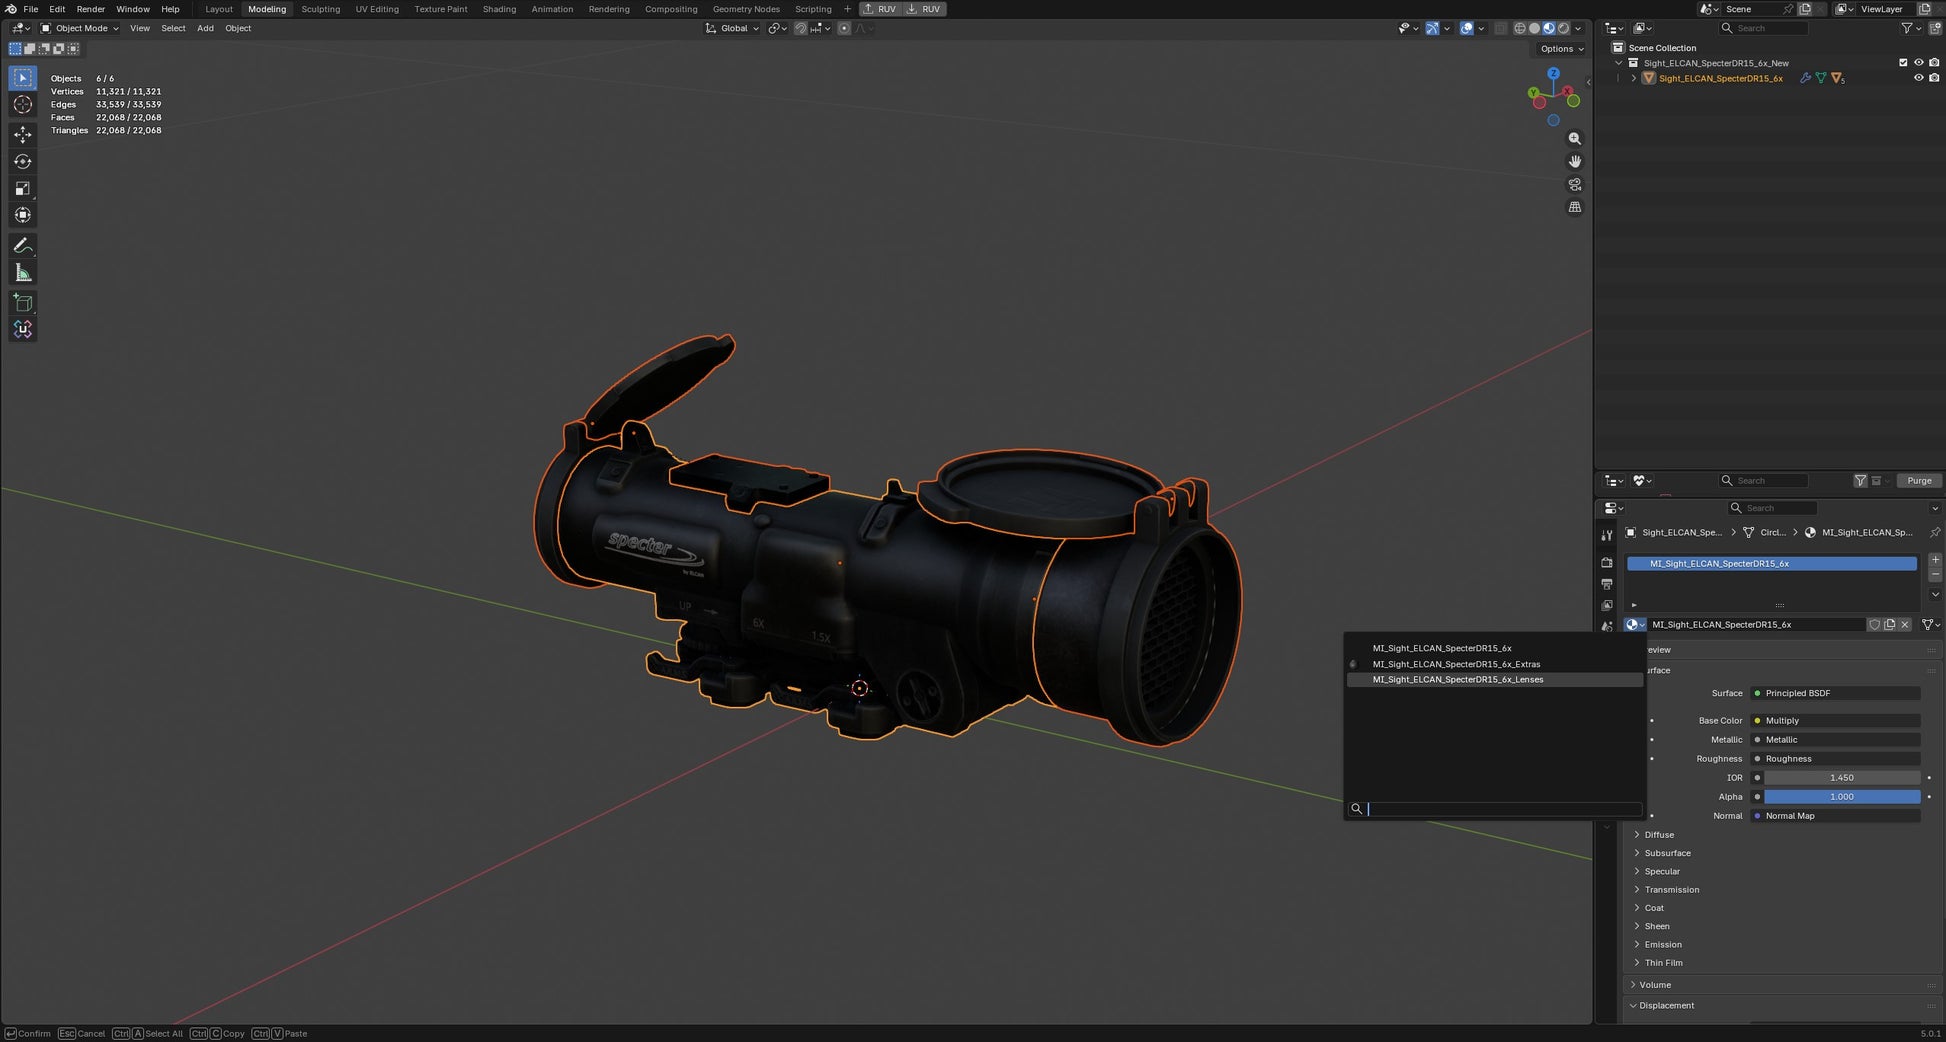Click the Alpha value slider
1946x1042 pixels.
[1841, 797]
